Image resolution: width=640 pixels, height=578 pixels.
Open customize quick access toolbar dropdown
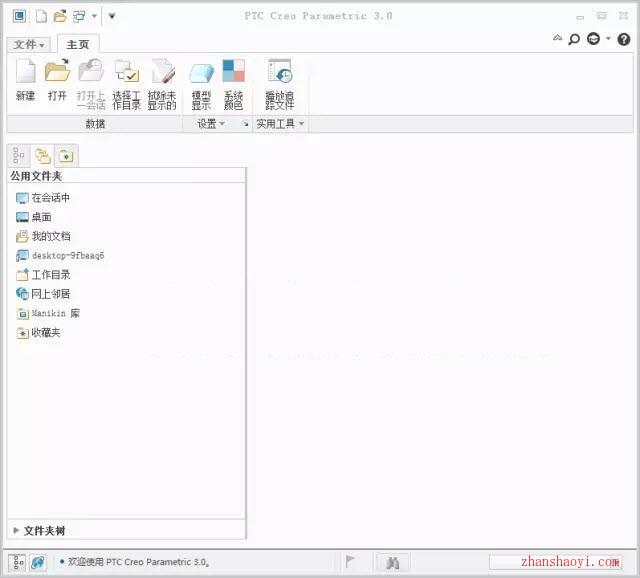tap(112, 16)
